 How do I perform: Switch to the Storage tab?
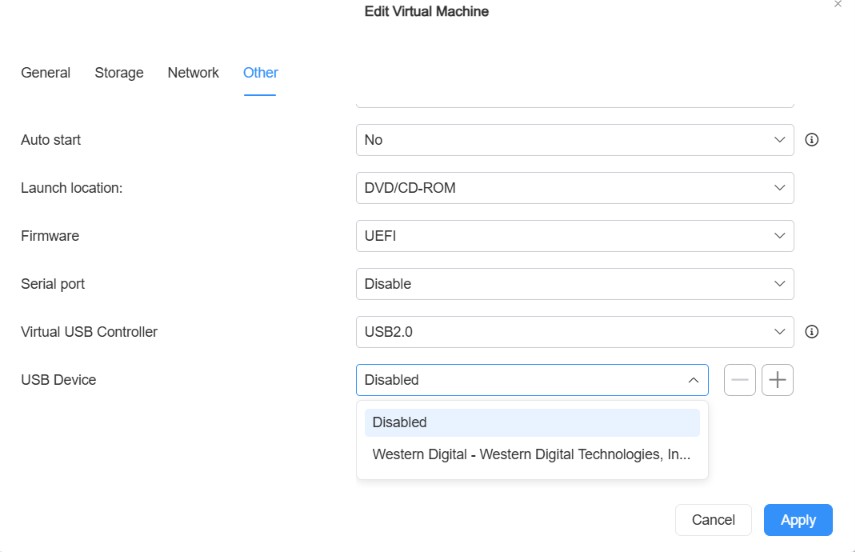pyautogui.click(x=119, y=73)
